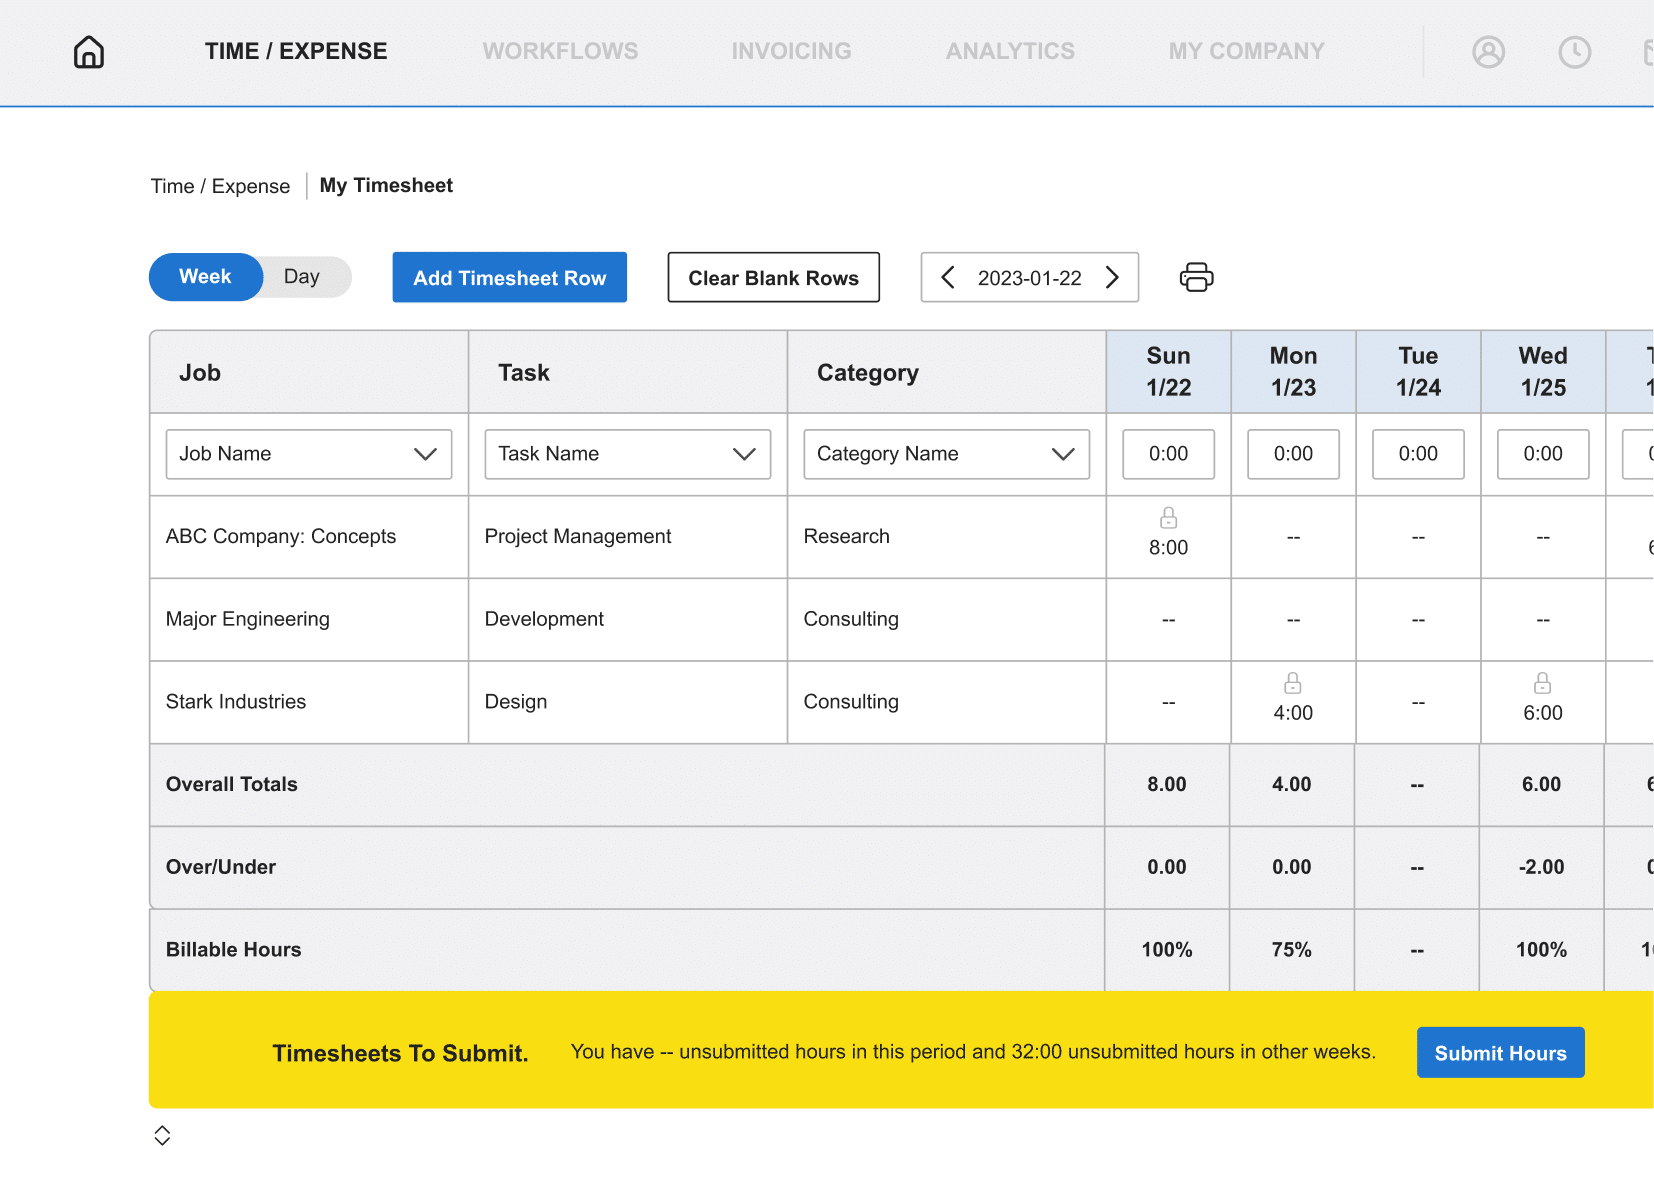
Task: Go to previous week with left chevron
Action: (x=947, y=277)
